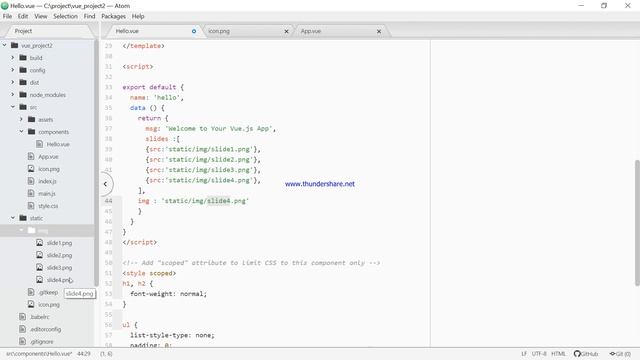Click the build folder icon
640x360 pixels.
coord(23,58)
